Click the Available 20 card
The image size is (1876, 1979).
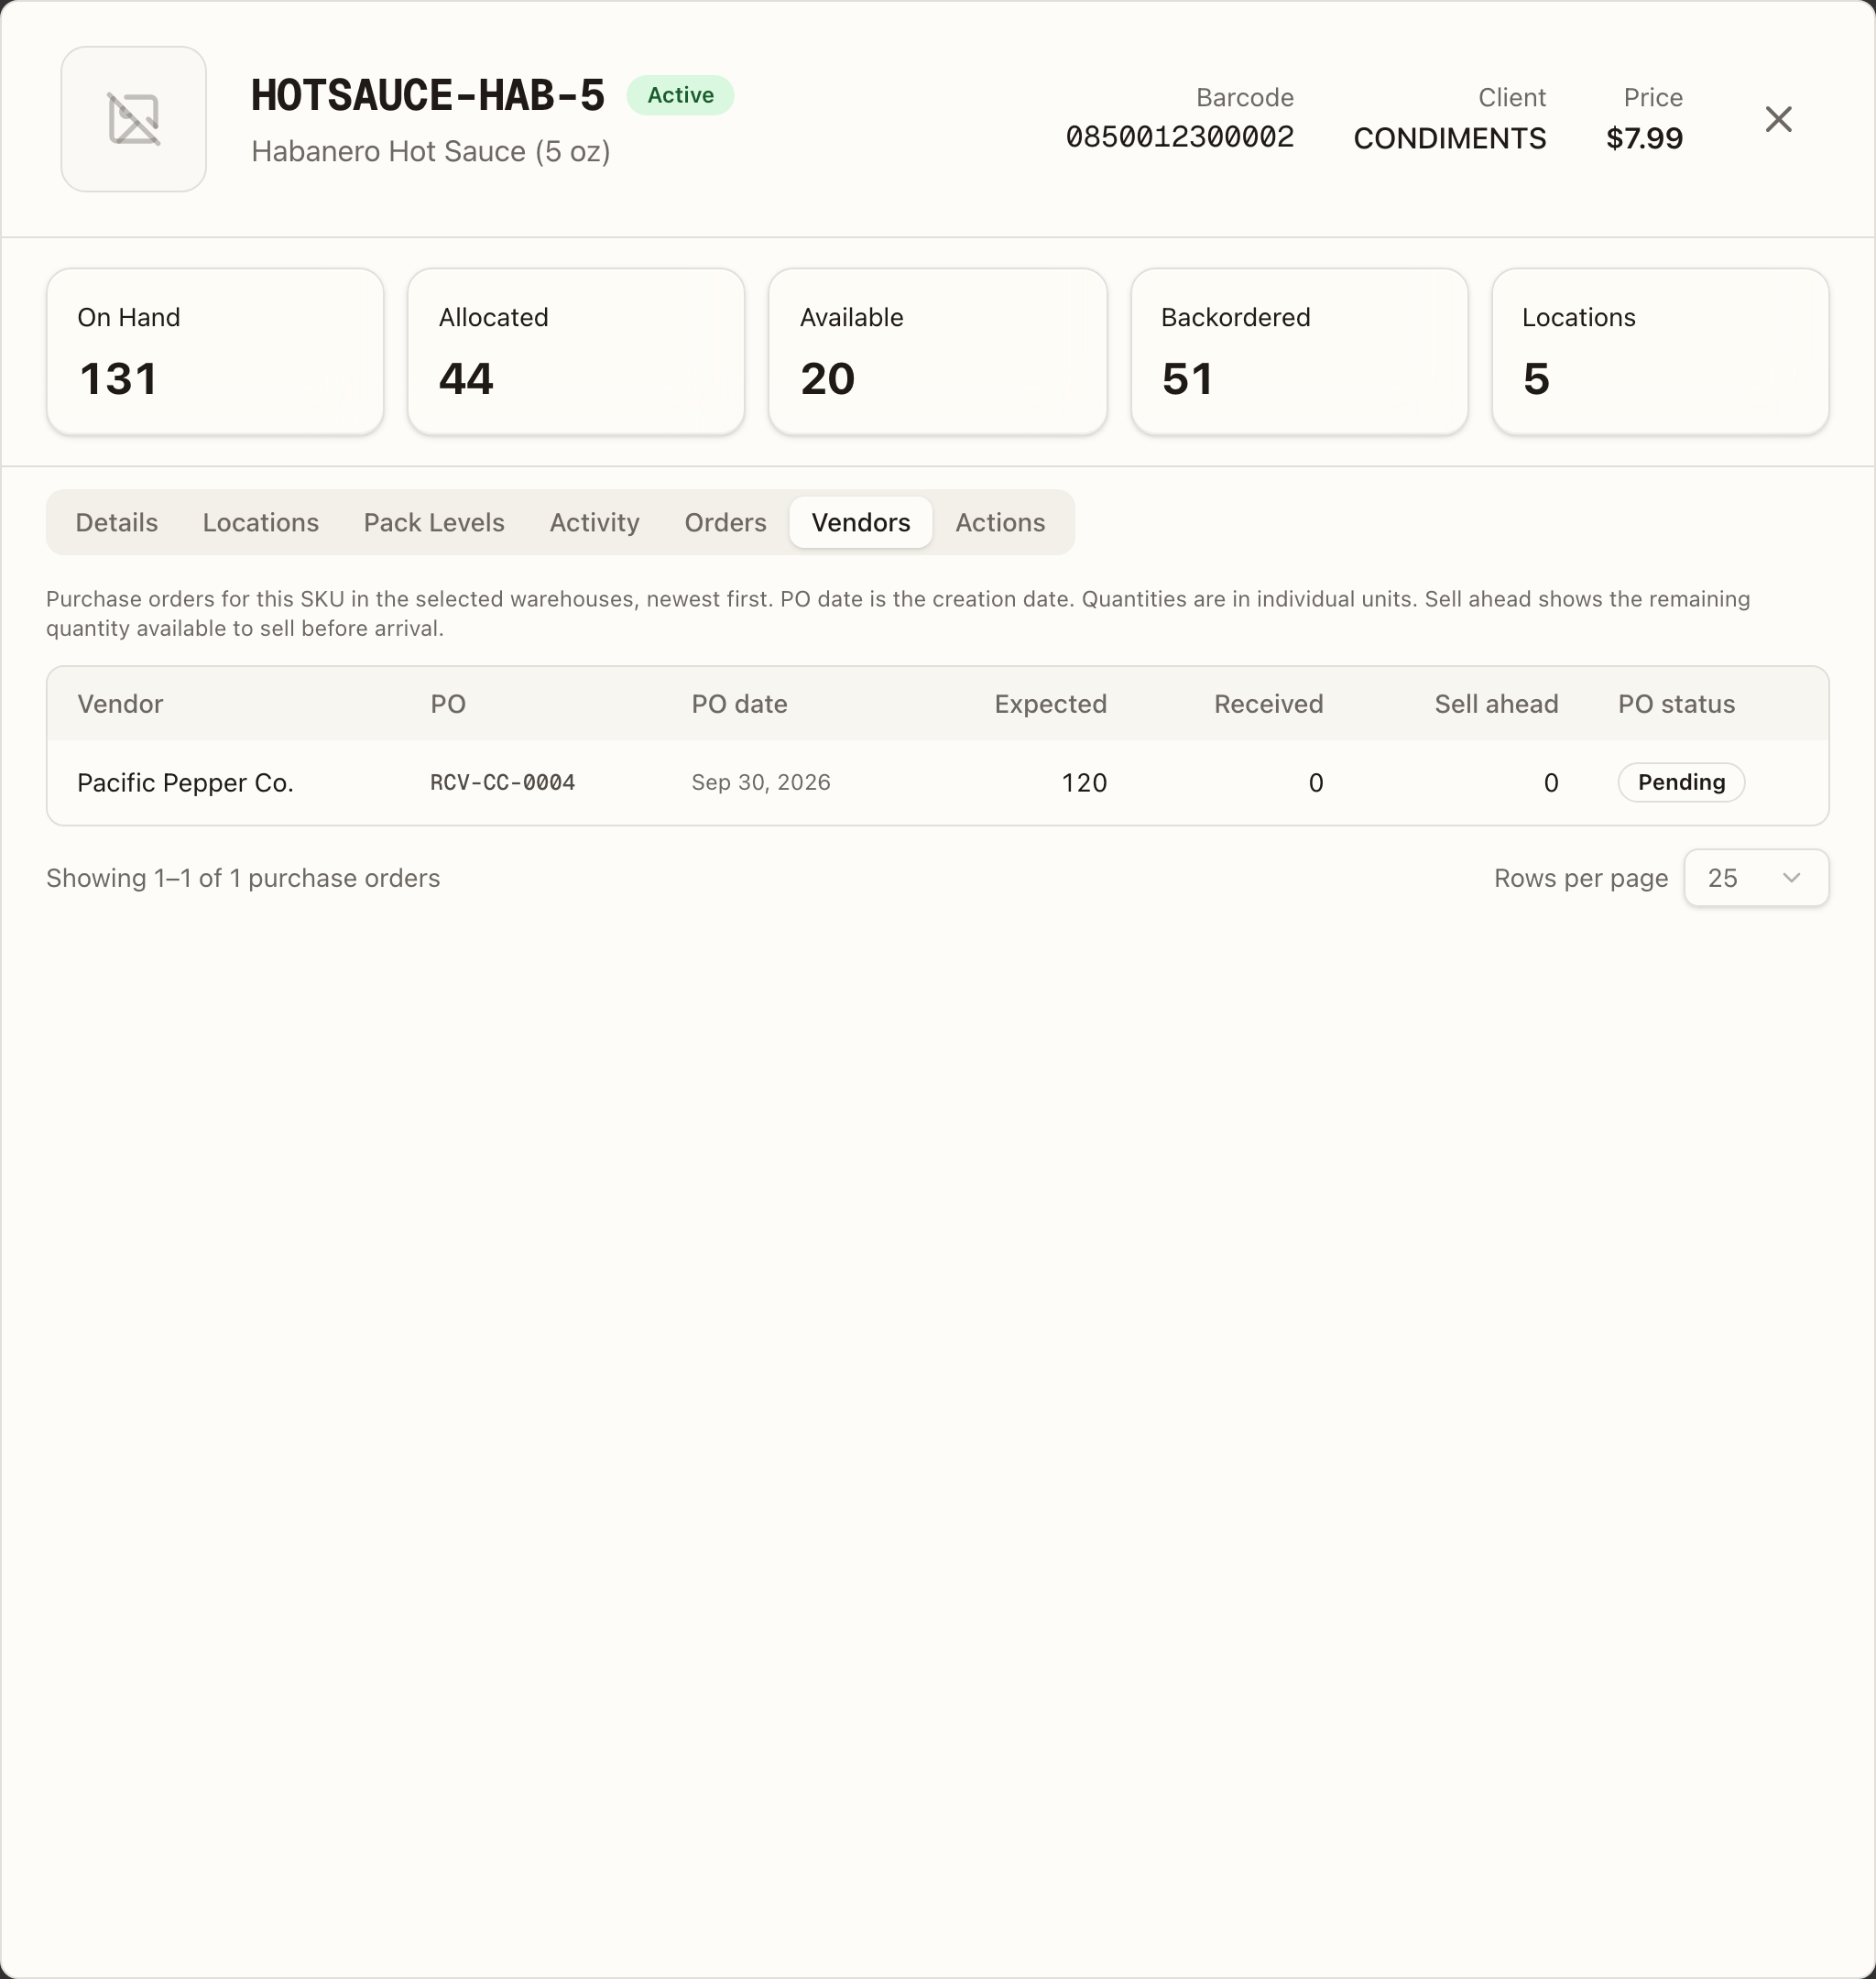click(937, 351)
